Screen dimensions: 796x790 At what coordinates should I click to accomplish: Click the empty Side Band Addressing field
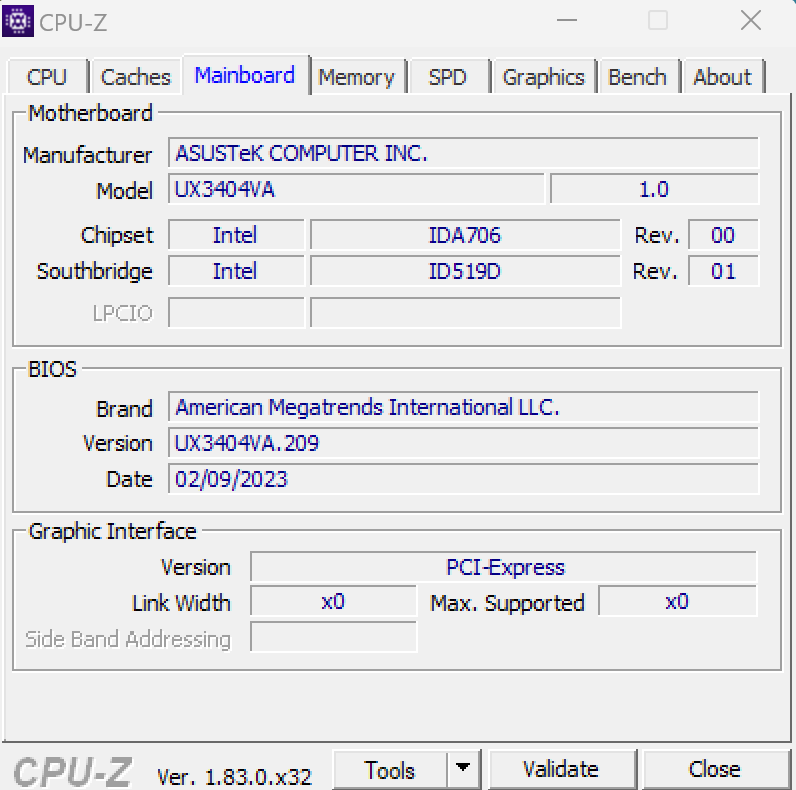[334, 638]
